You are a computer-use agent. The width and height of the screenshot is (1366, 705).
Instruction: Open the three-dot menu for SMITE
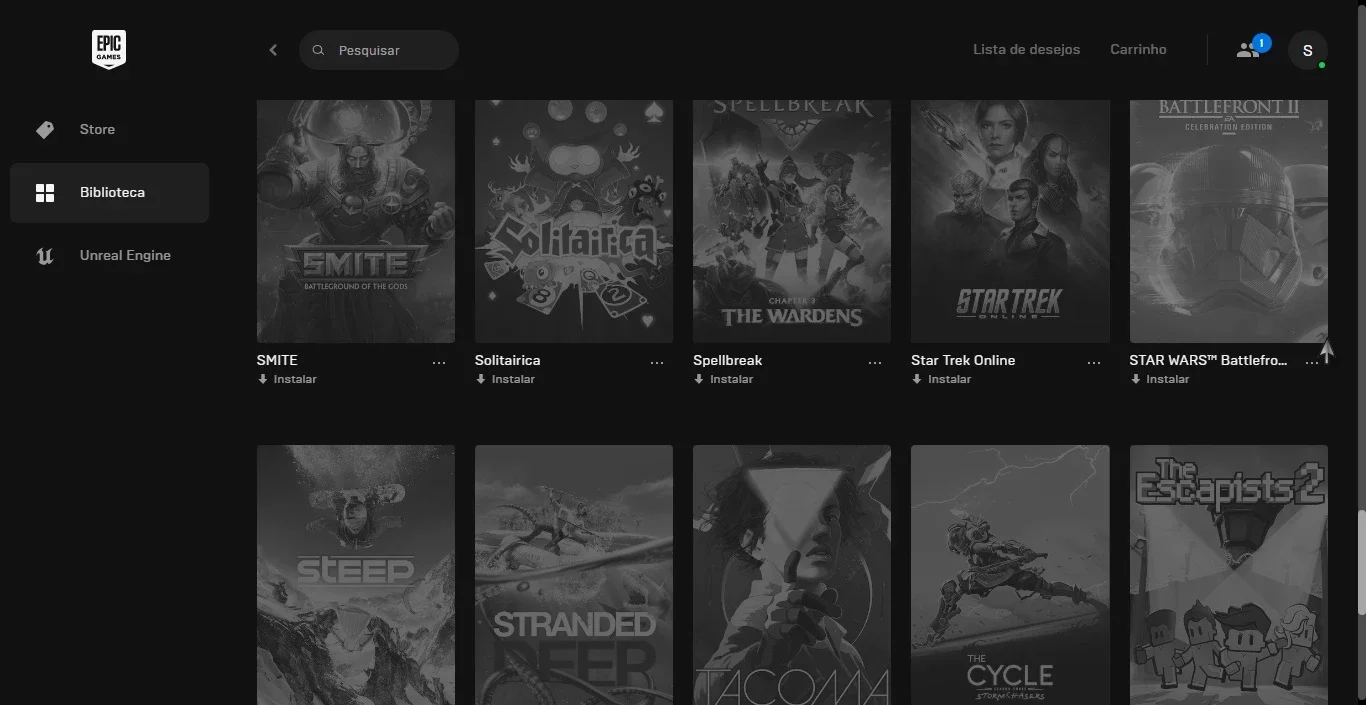439,363
